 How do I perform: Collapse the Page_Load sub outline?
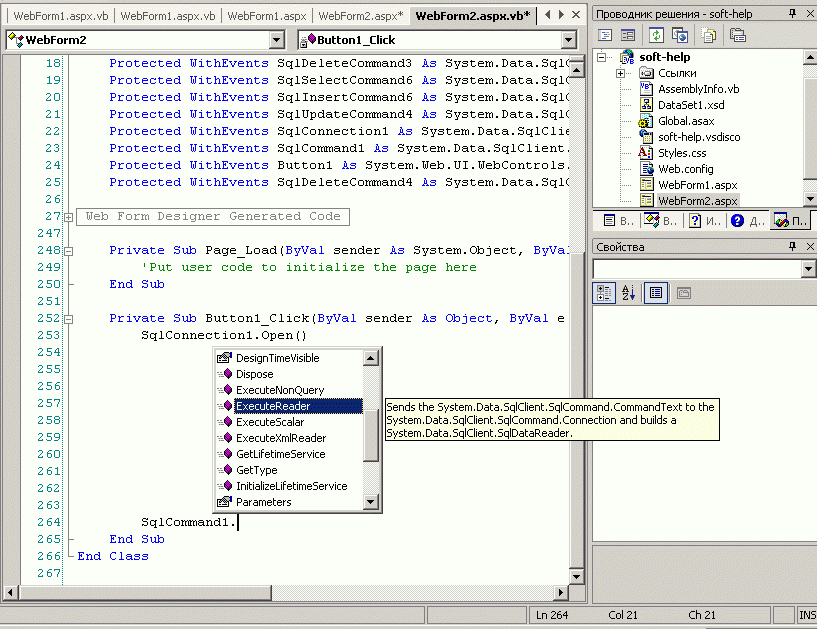68,251
